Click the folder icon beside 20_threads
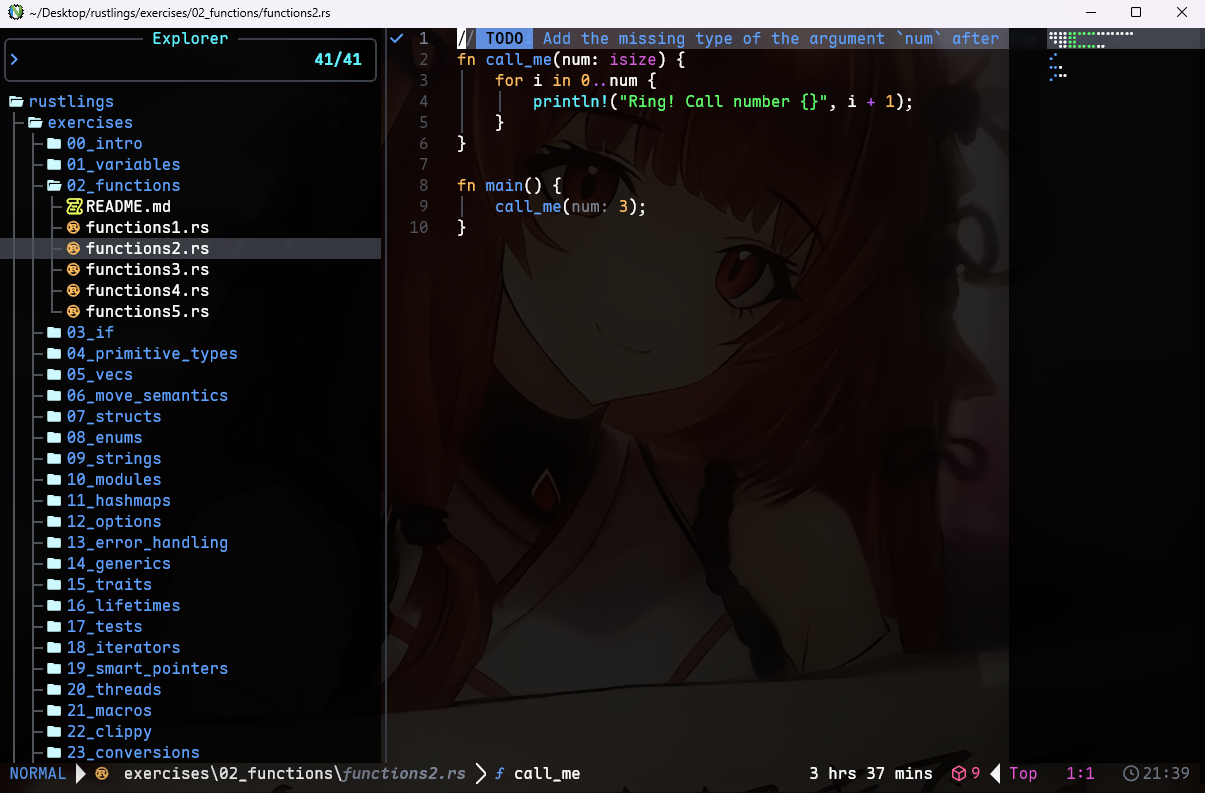 click(x=54, y=690)
